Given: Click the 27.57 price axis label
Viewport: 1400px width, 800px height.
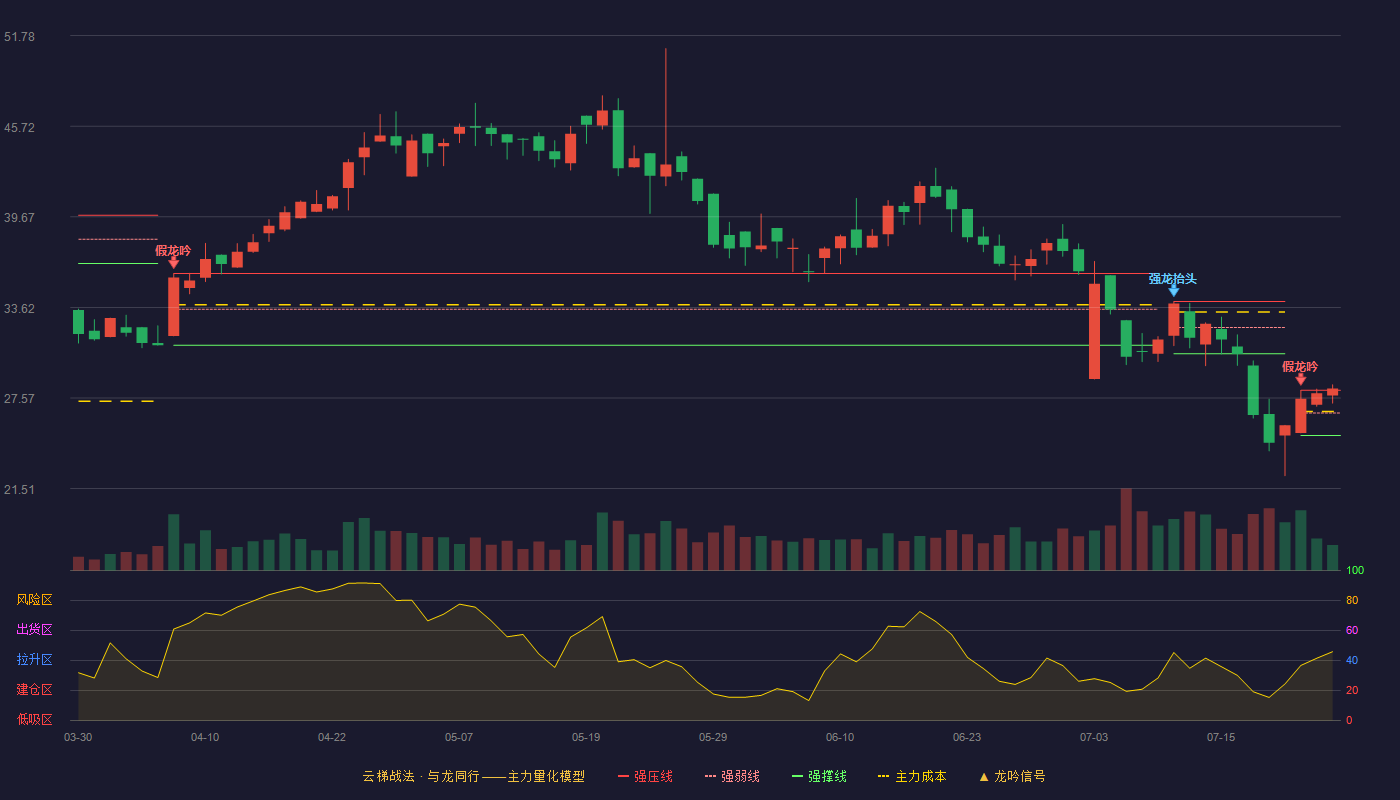Looking at the screenshot, I should pyautogui.click(x=19, y=399).
